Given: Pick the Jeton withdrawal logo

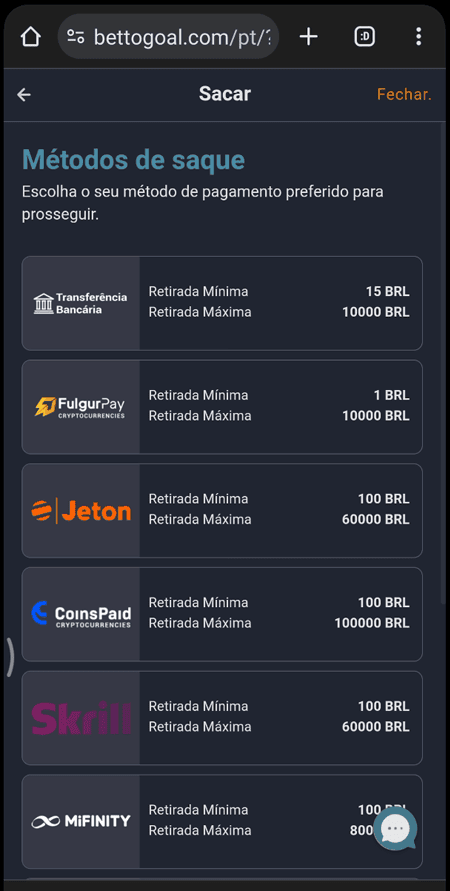Looking at the screenshot, I should pyautogui.click(x=81, y=510).
